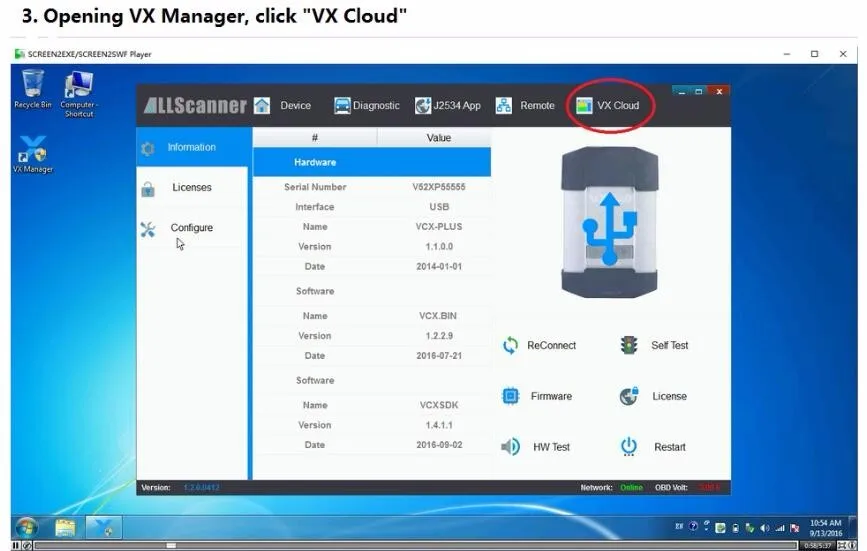Viewport: 867px width, 551px height.
Task: Run the Self Test
Action: pos(655,345)
